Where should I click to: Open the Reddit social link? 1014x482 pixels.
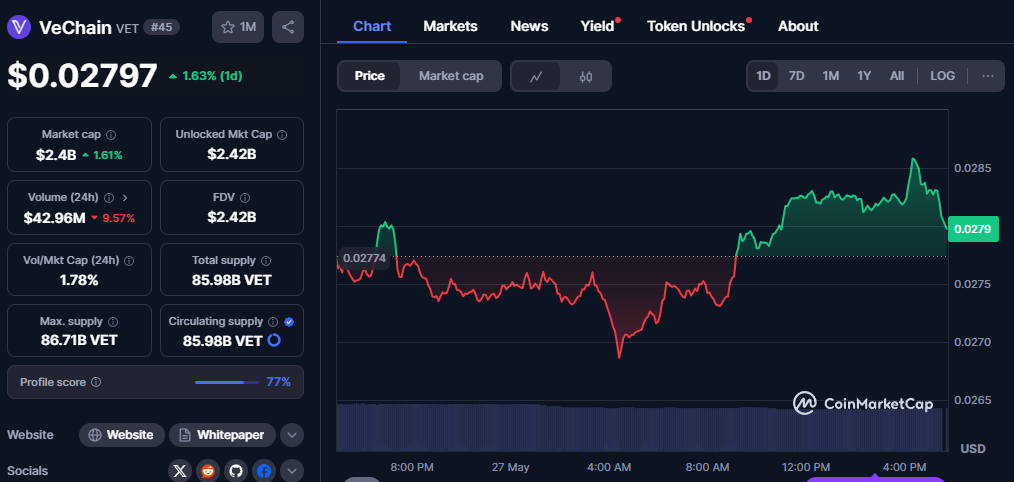pos(208,471)
